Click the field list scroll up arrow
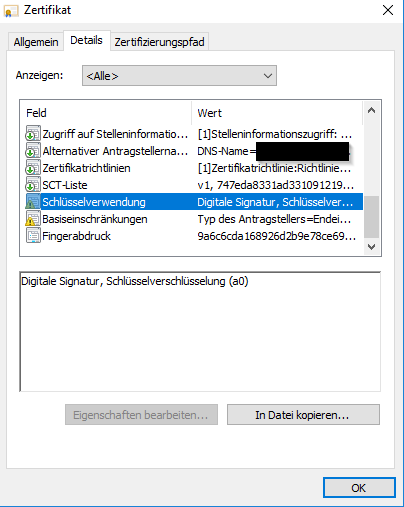This screenshot has height=507, width=404. tap(371, 110)
